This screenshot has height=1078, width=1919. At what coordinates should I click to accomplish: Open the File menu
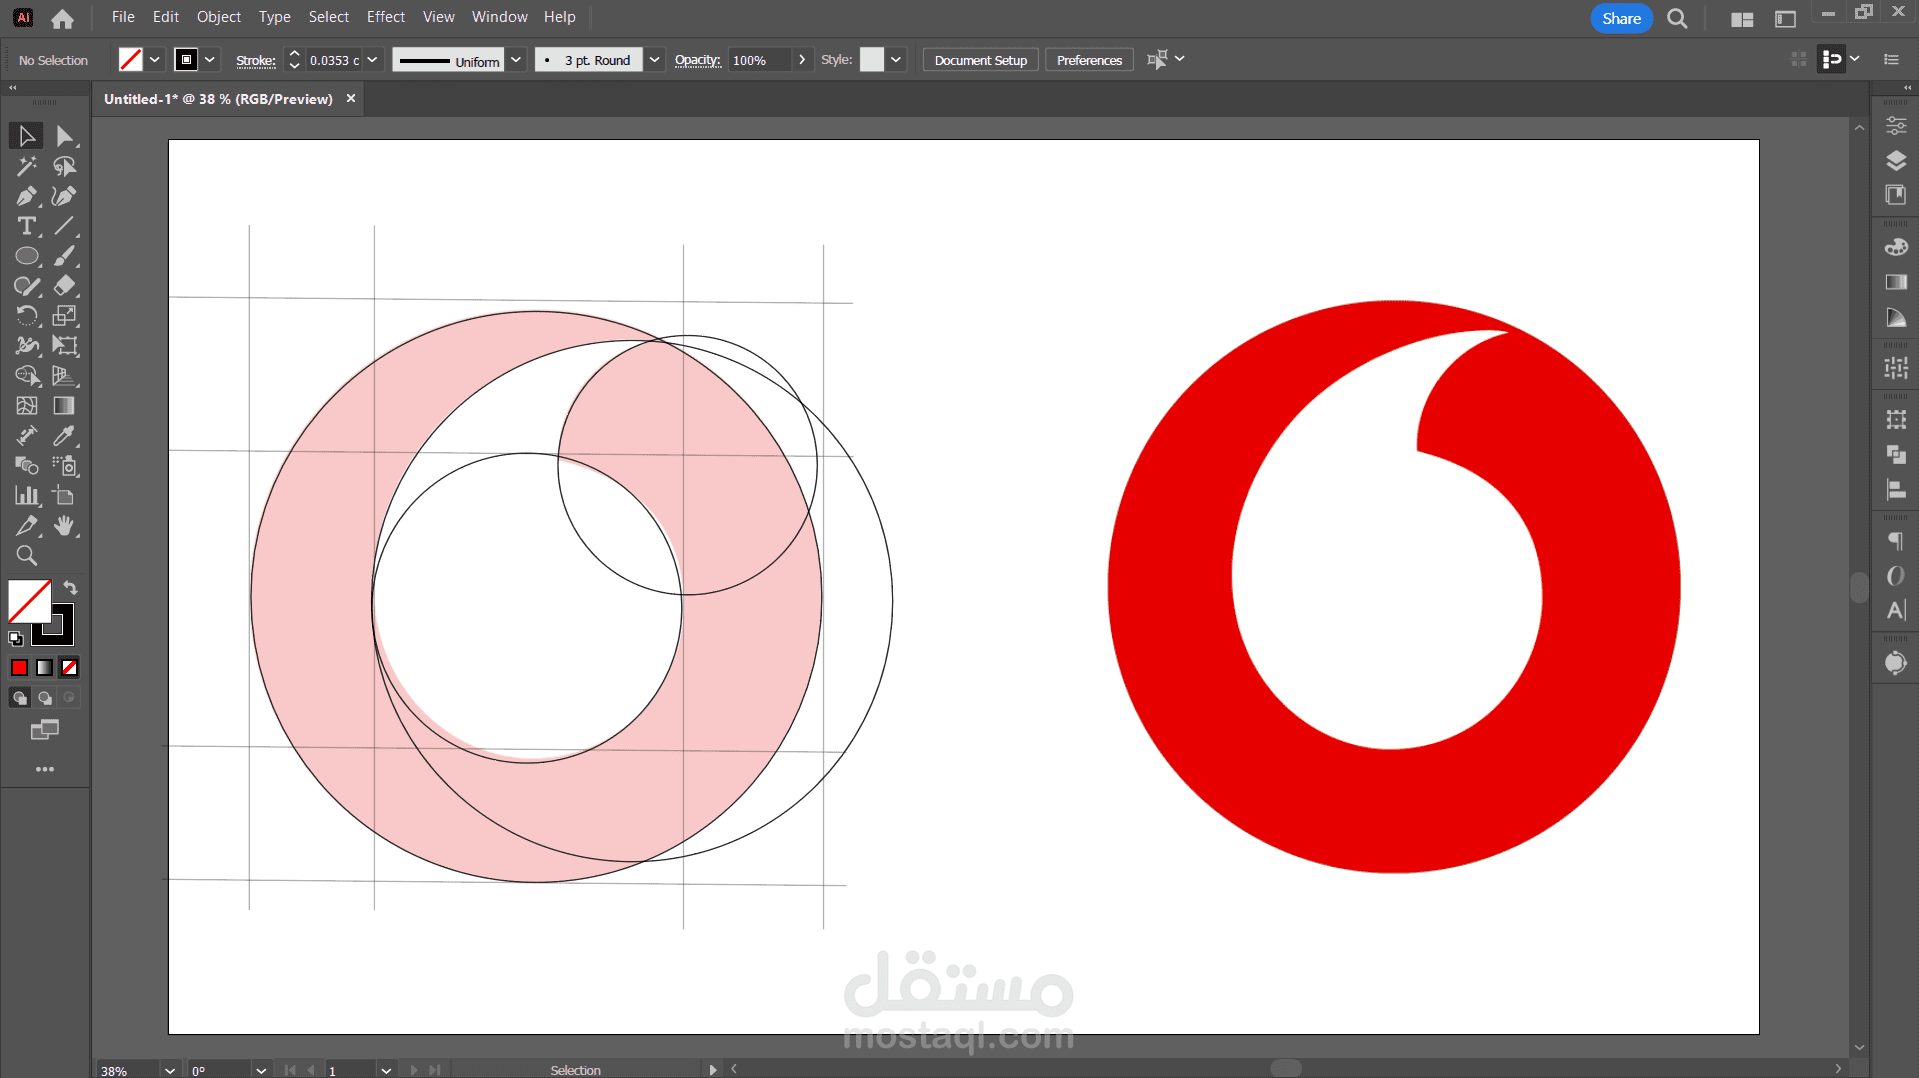[x=123, y=17]
